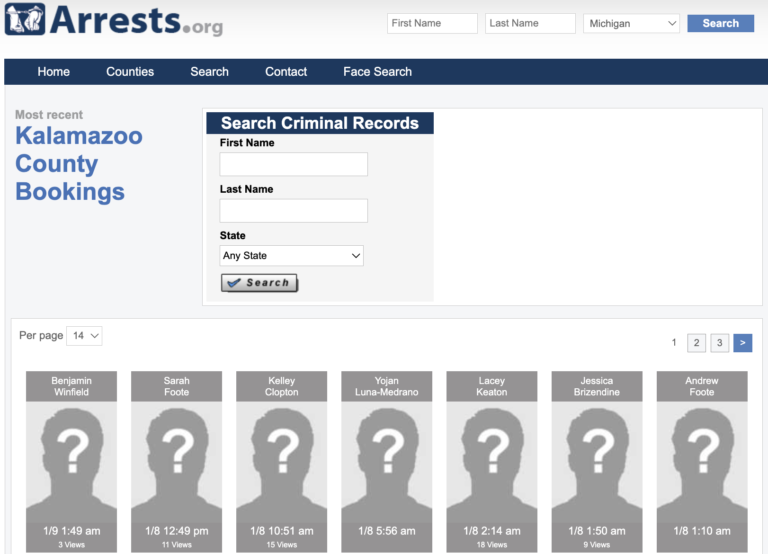Go to results page 2
768x554 pixels.
696,342
